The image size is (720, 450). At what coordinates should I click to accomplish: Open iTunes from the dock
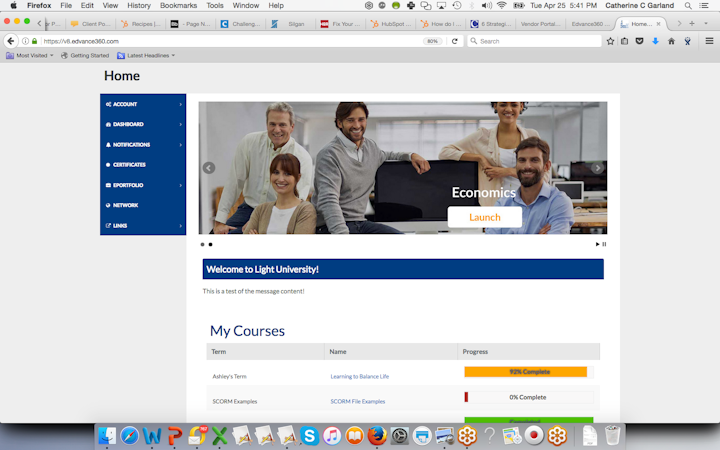pyautogui.click(x=332, y=435)
